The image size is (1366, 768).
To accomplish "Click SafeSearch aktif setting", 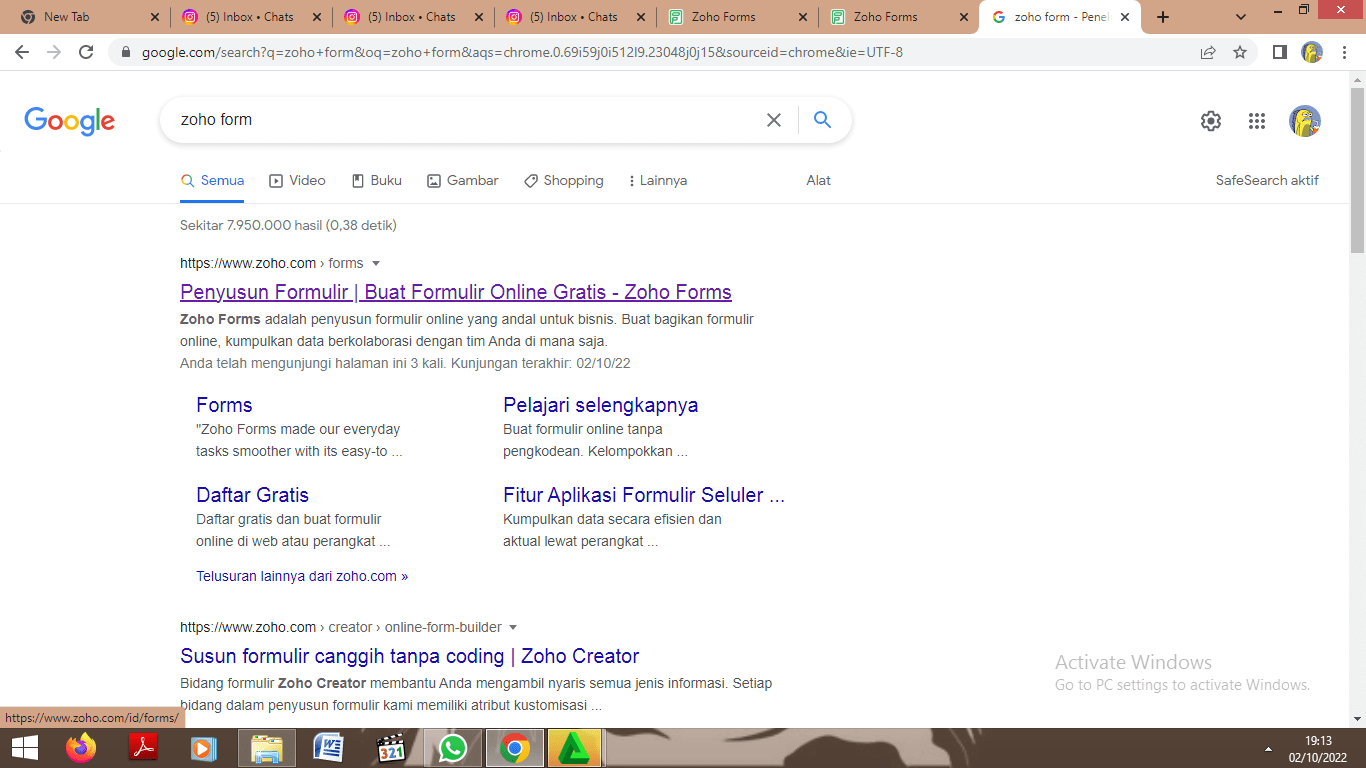I will tap(1267, 181).
